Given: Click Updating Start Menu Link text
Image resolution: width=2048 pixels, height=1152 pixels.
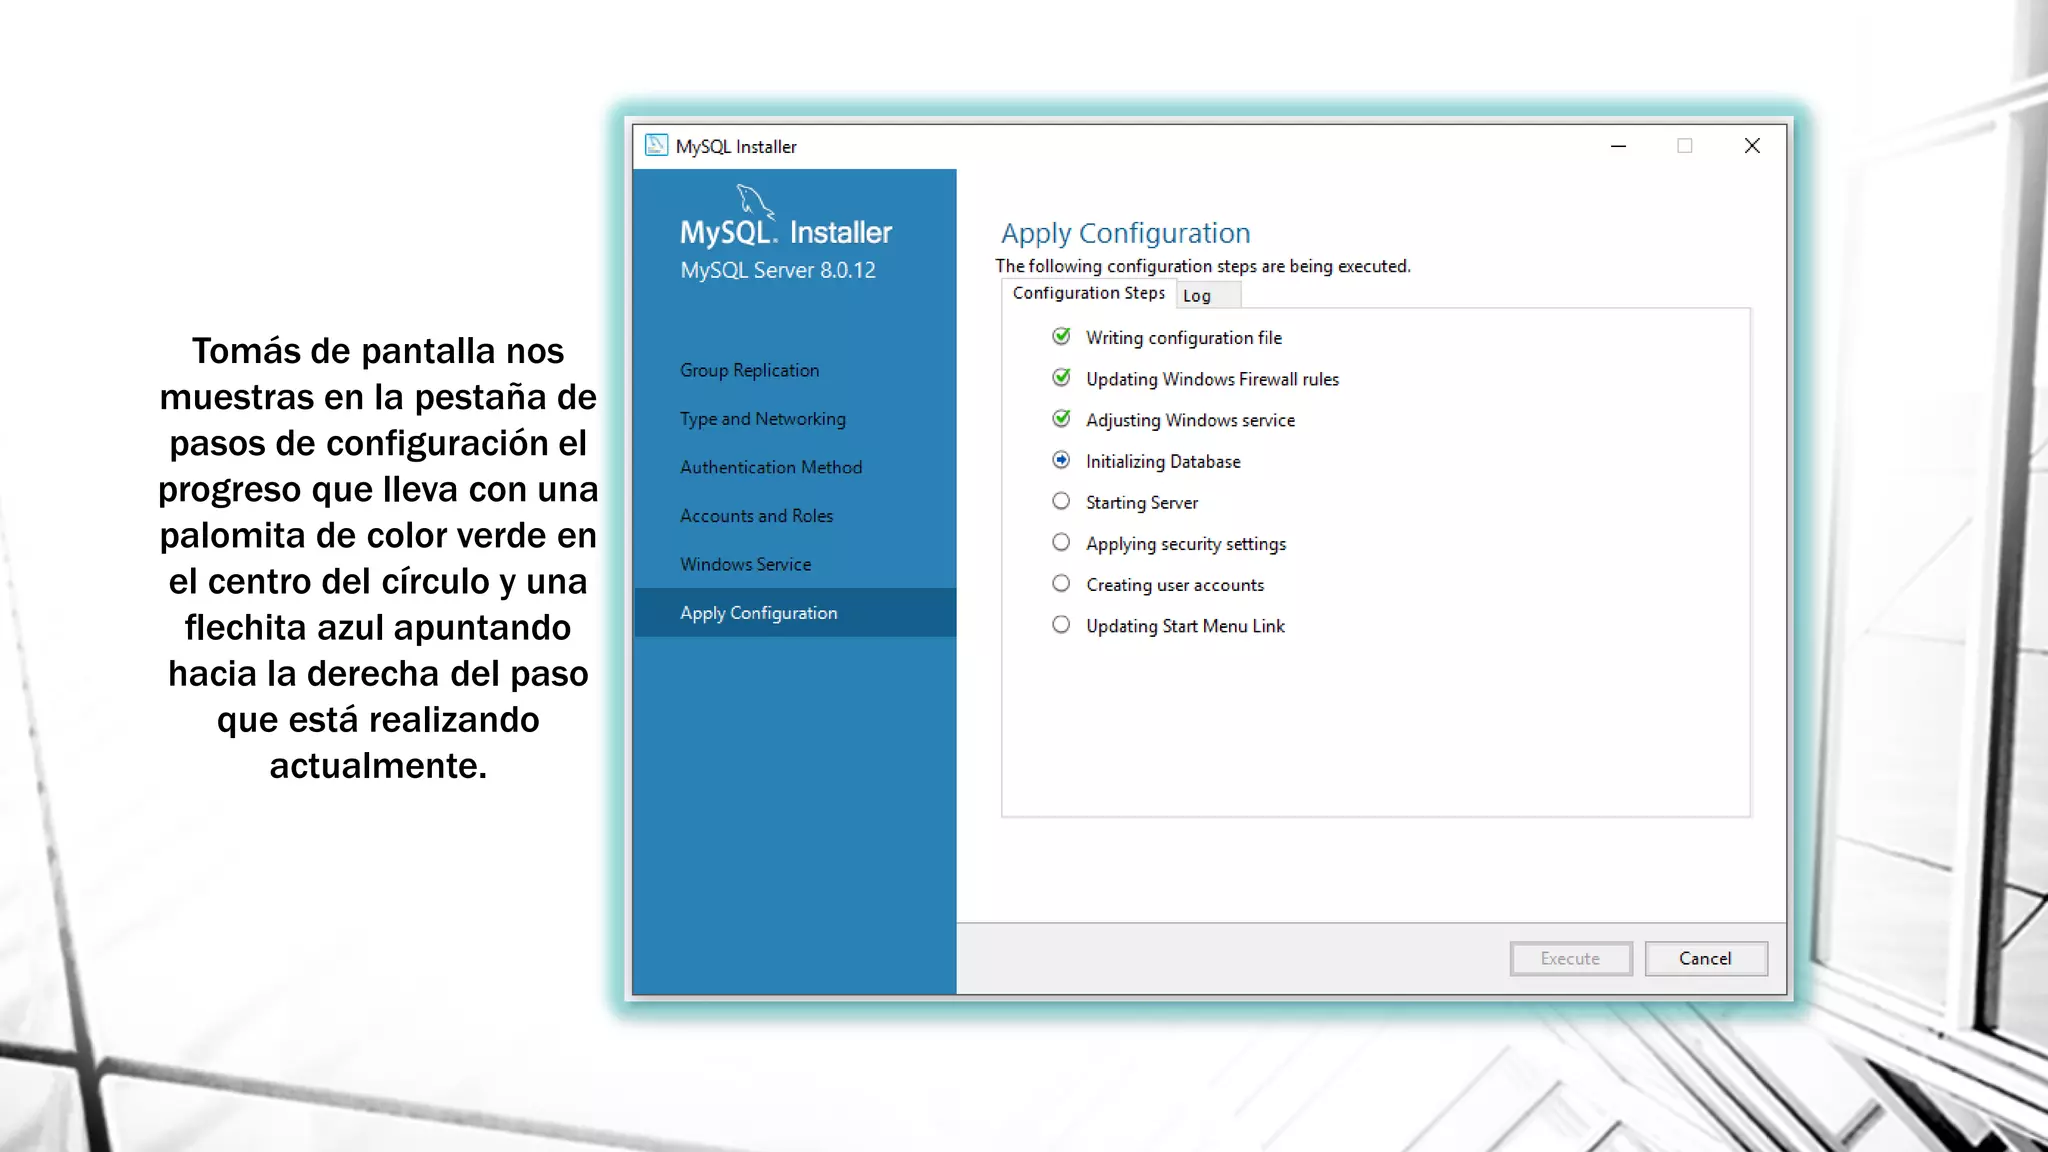Looking at the screenshot, I should (1185, 626).
